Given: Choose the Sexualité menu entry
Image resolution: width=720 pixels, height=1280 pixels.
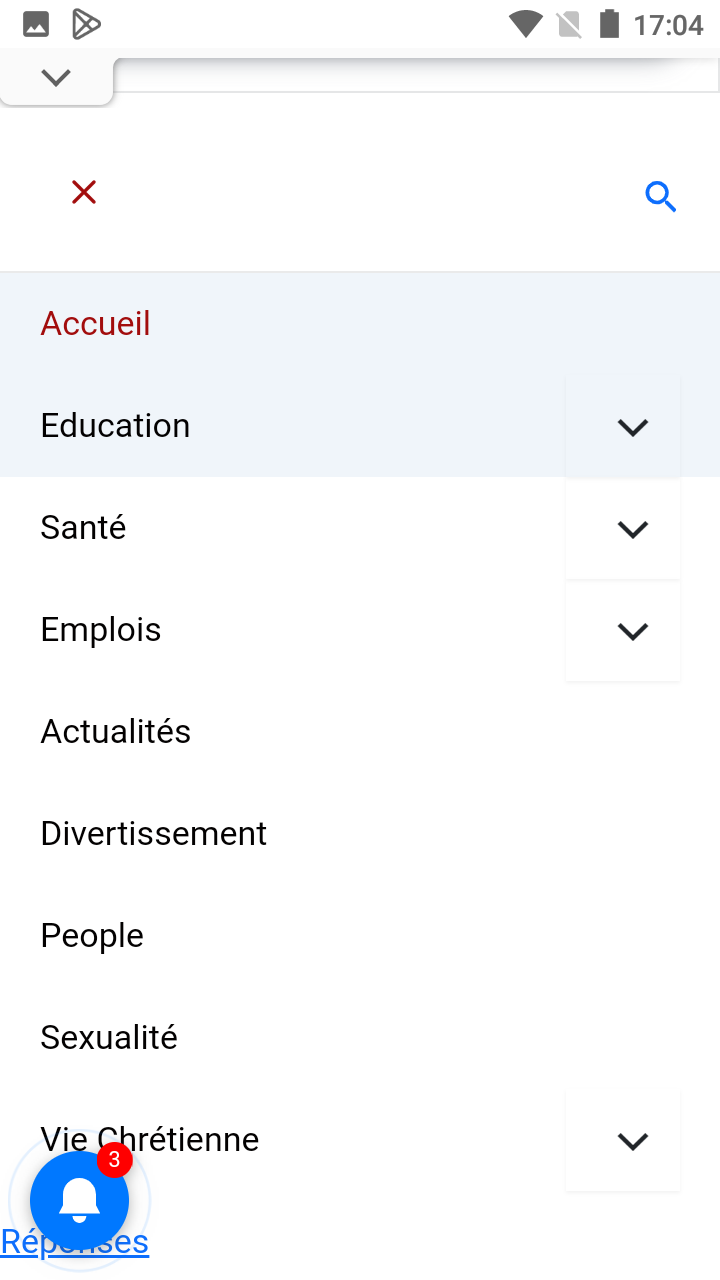Looking at the screenshot, I should (x=109, y=1038).
